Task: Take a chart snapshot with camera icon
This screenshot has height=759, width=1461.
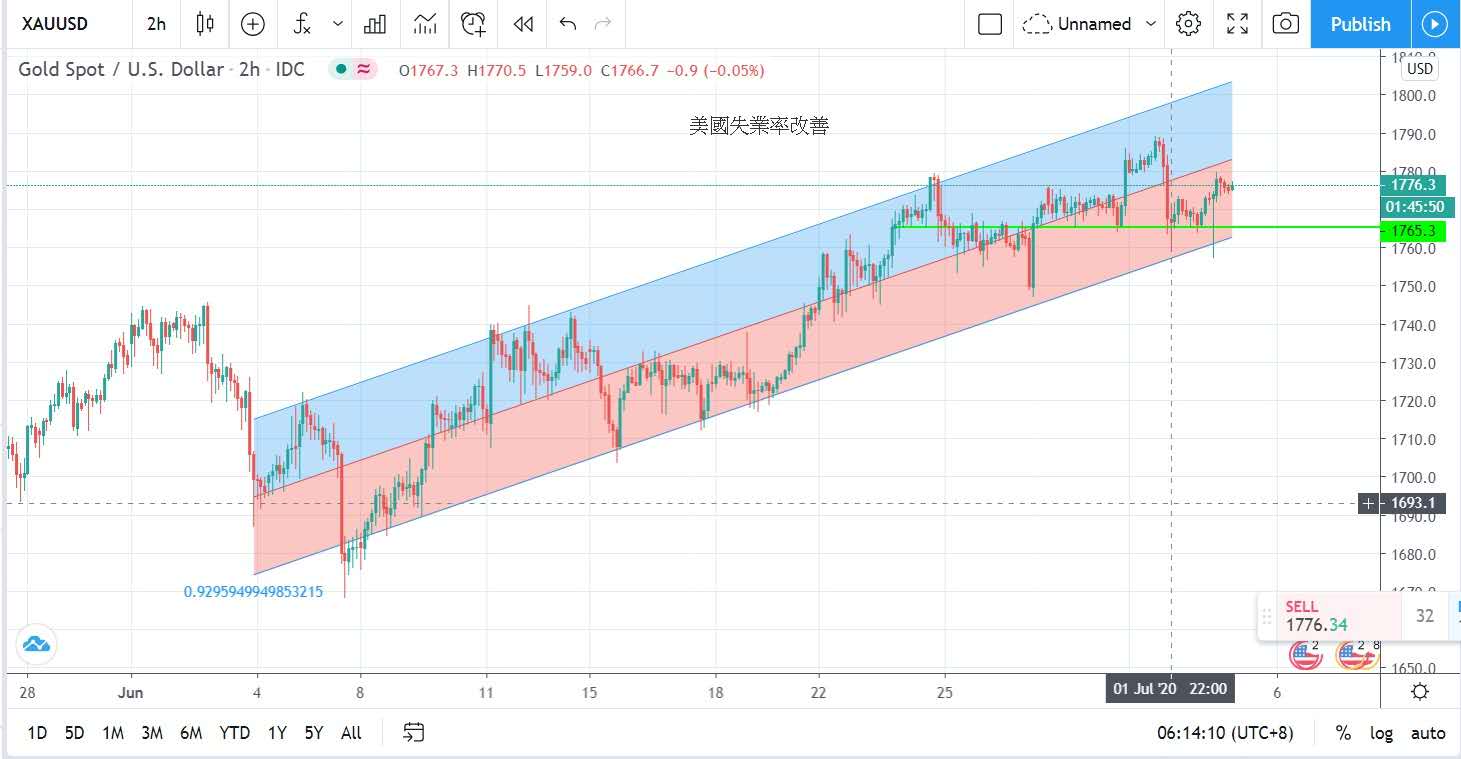Action: 1286,24
